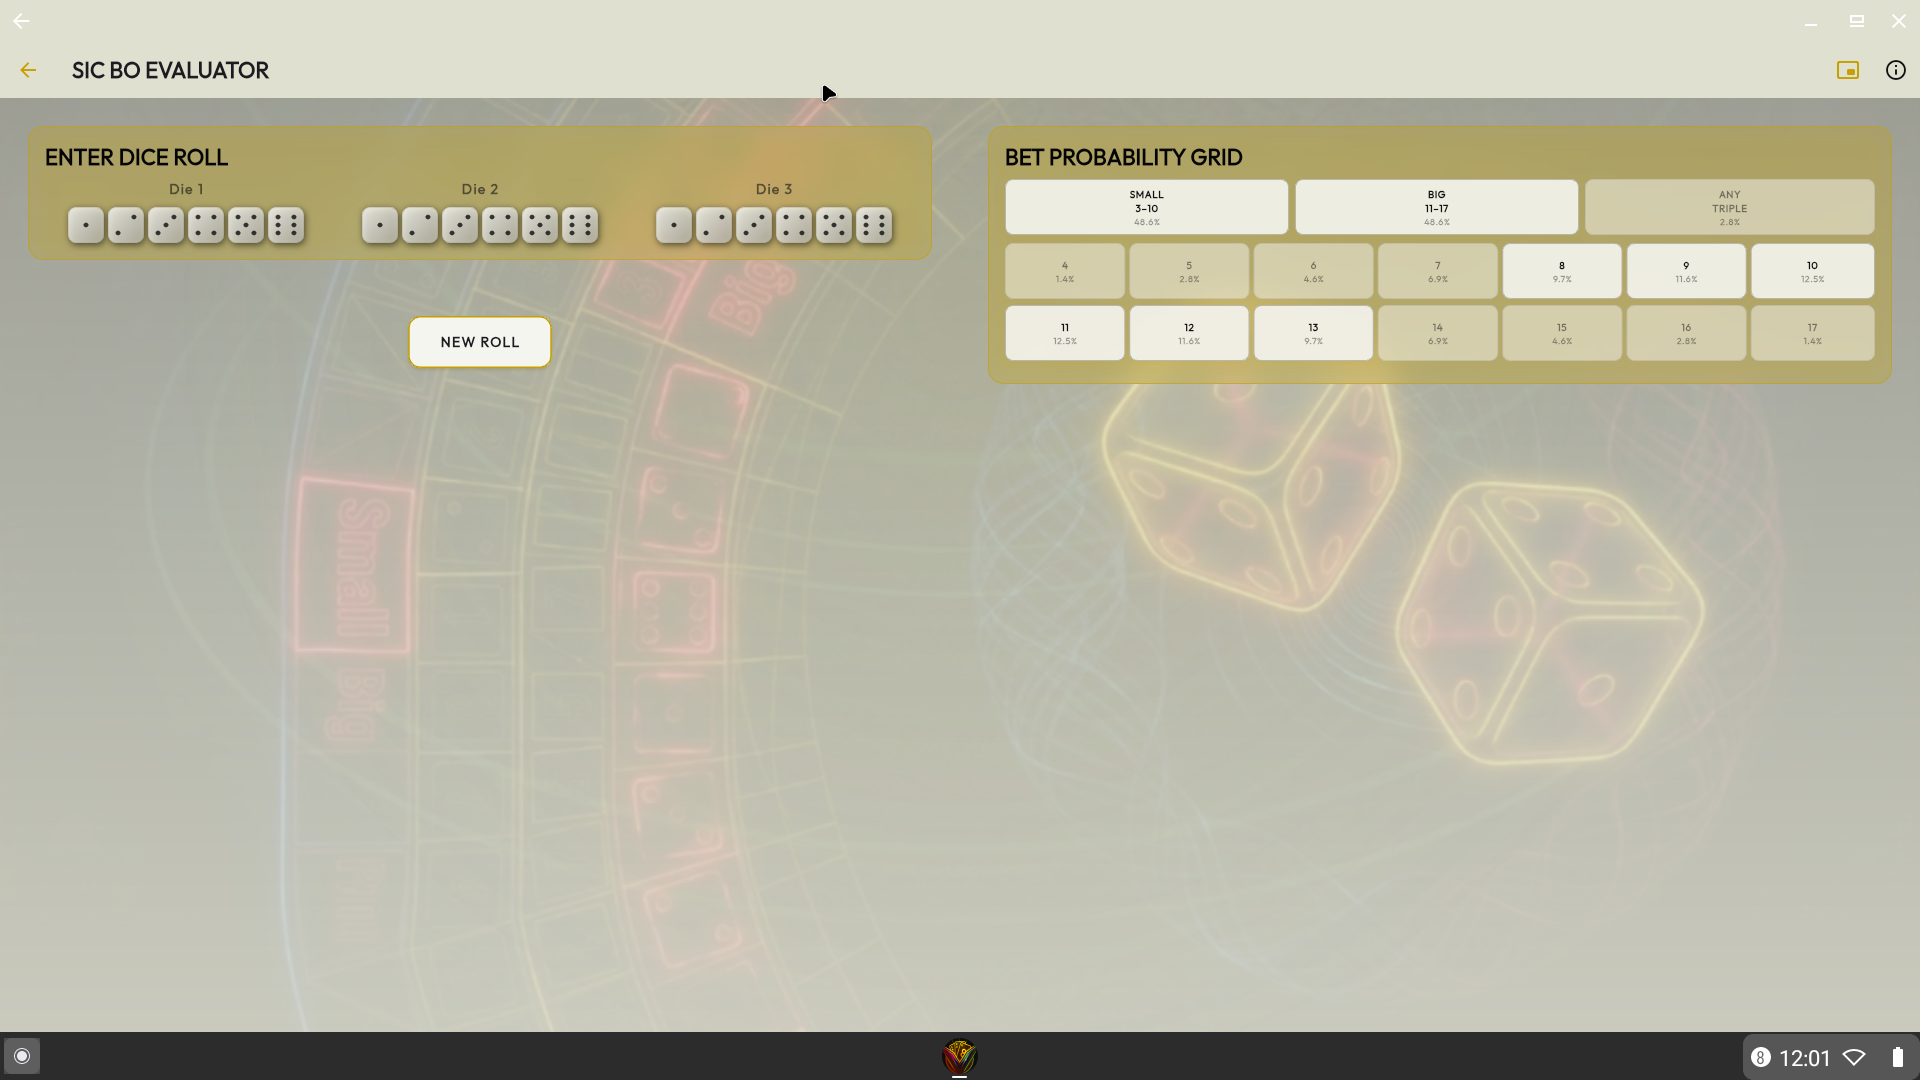Select the SMALL 3–10 bet tile

(x=1146, y=207)
